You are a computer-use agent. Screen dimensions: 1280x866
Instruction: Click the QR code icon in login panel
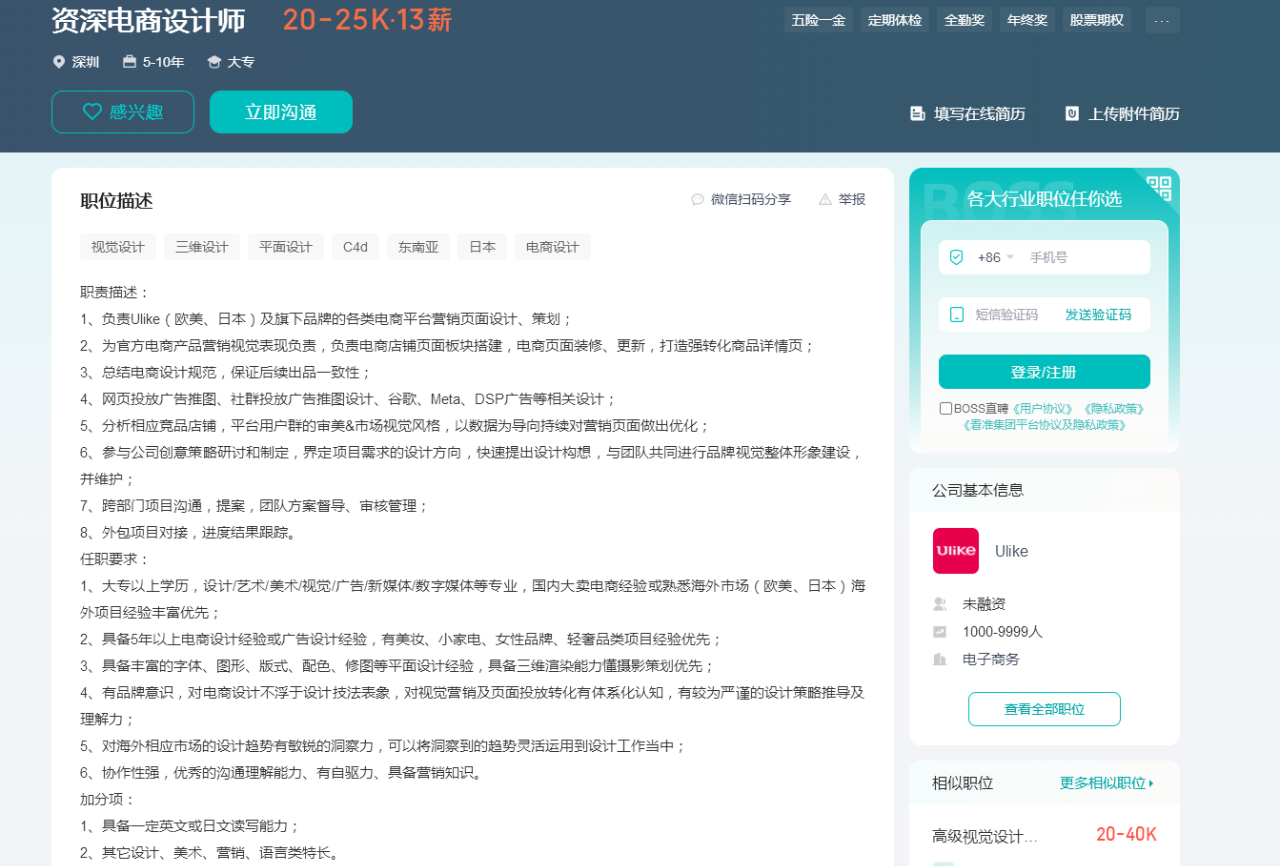(1158, 188)
